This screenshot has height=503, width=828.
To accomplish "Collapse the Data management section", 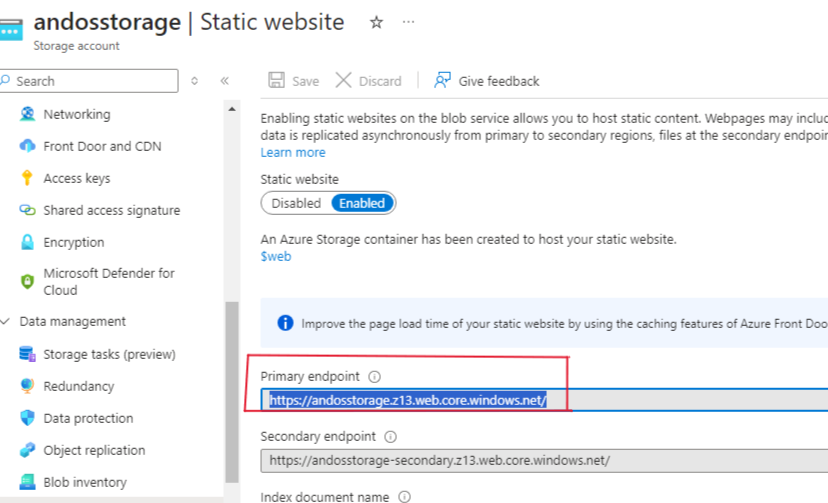I will click(x=7, y=322).
